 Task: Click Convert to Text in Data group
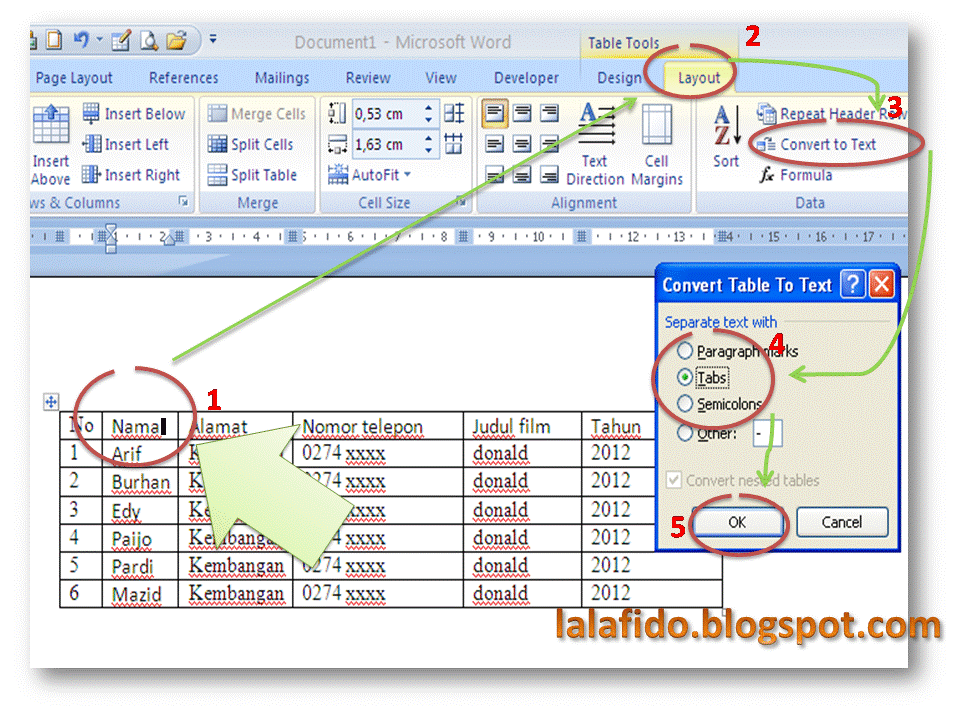(x=816, y=144)
